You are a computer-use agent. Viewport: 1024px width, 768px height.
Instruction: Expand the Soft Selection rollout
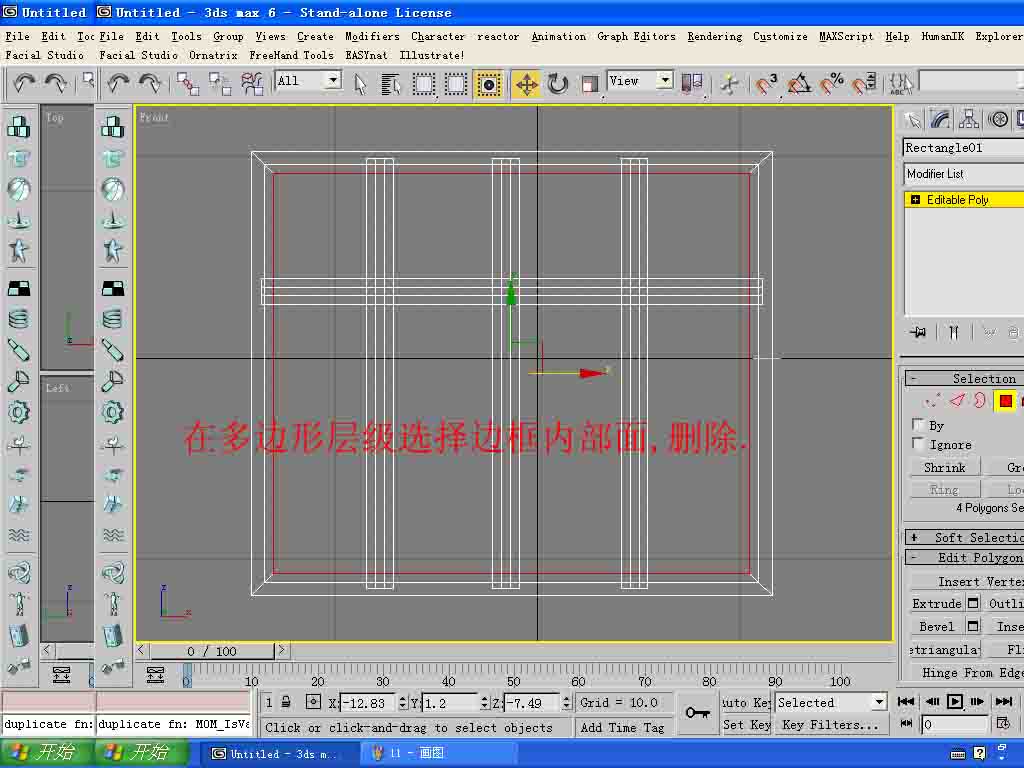(x=965, y=537)
